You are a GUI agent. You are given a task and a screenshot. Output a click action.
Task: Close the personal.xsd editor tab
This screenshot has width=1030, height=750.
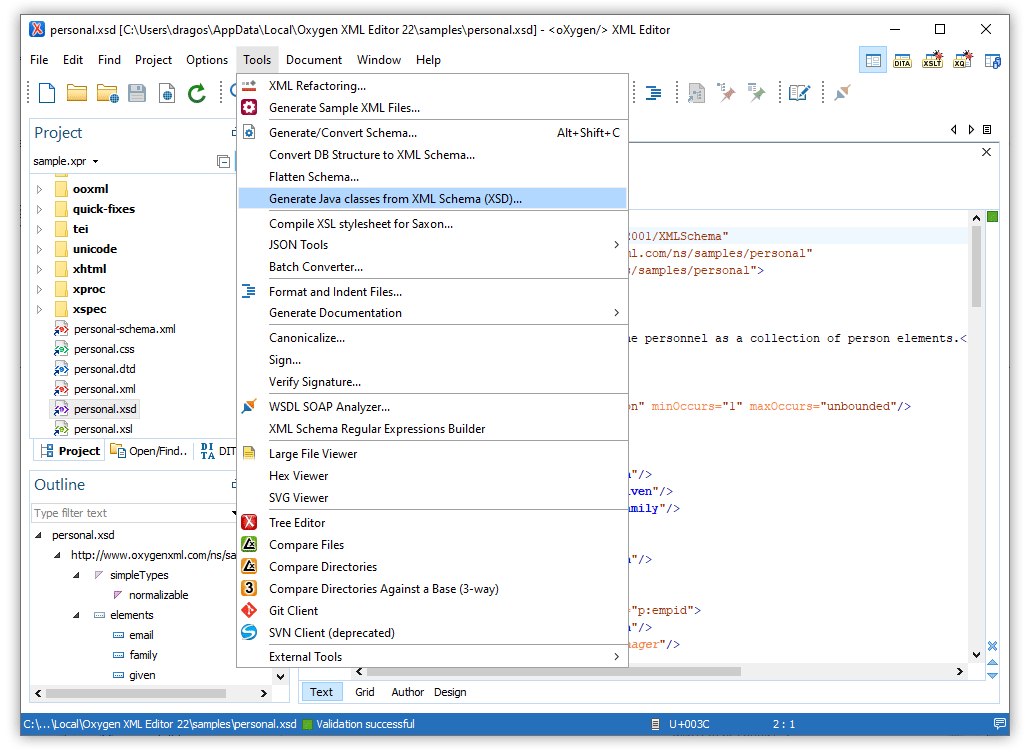coord(986,152)
